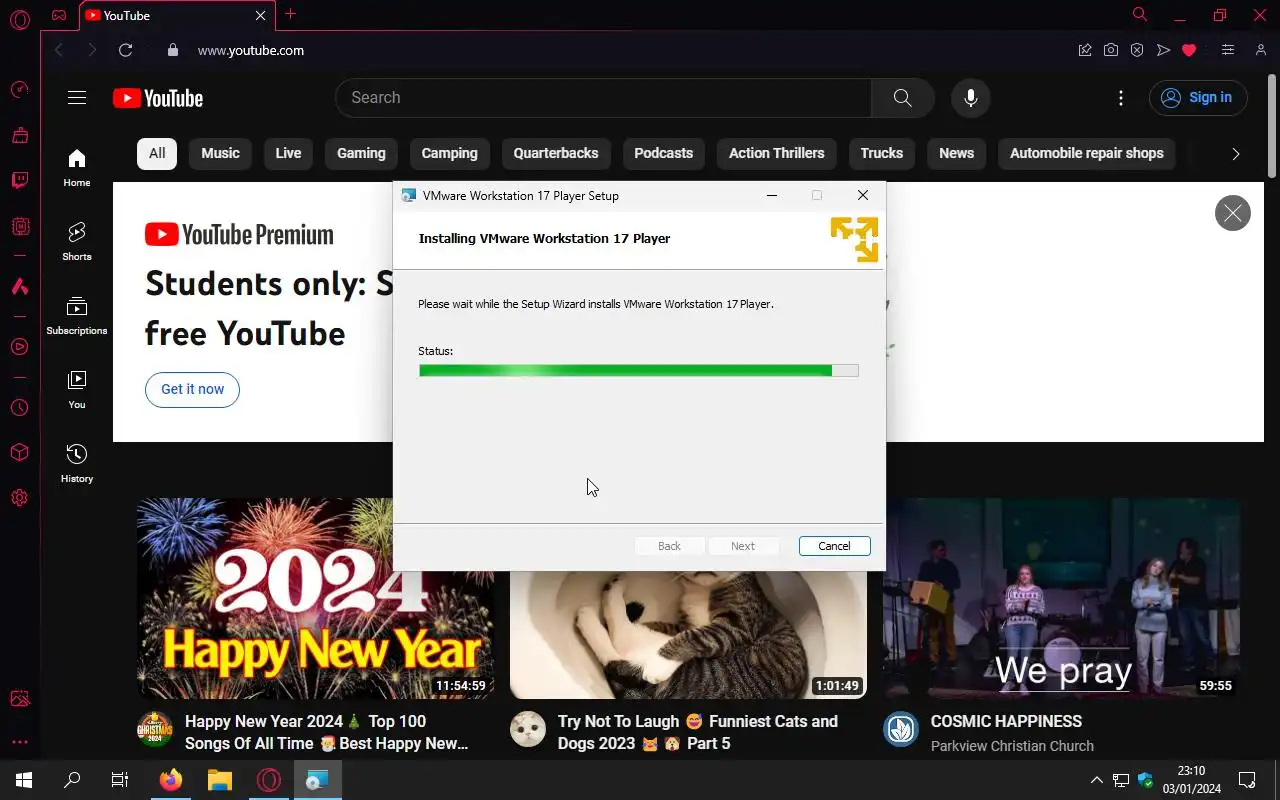
Task: Open Opera sidebar history clock
Action: [19, 408]
